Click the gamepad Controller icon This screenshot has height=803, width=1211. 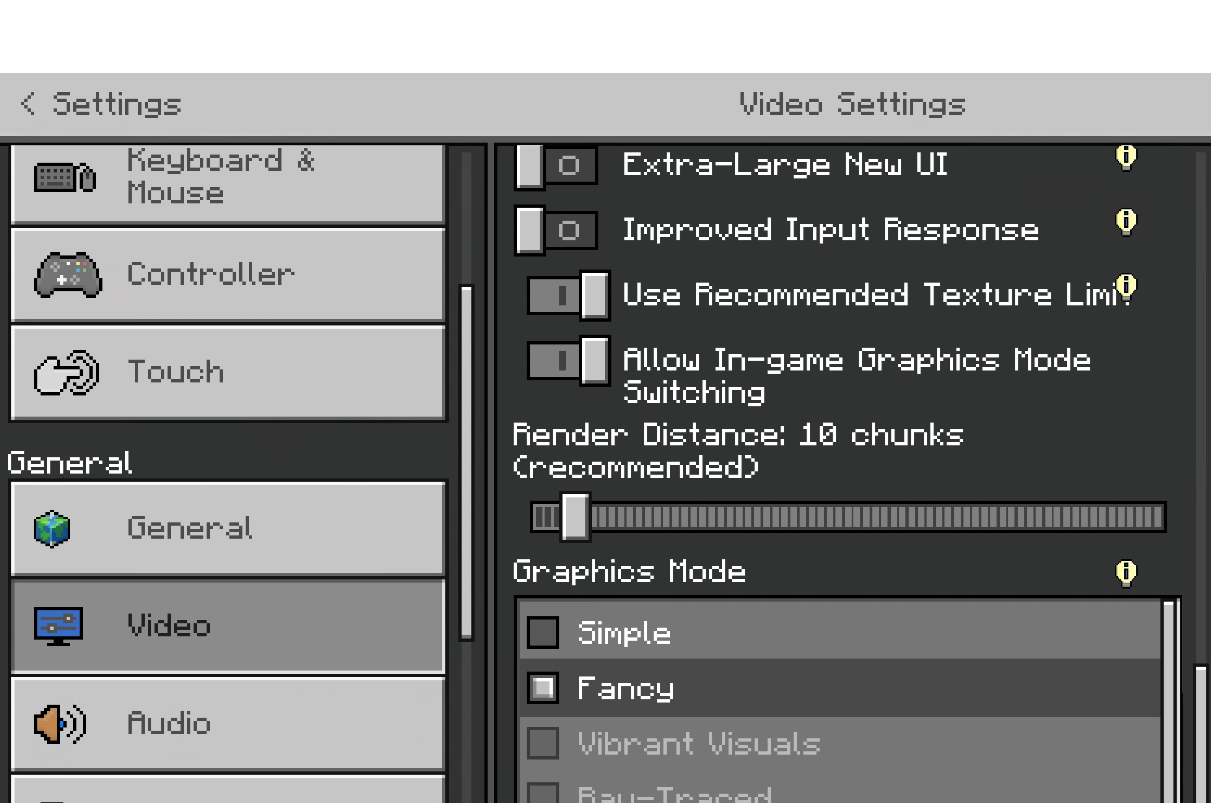coord(67,274)
